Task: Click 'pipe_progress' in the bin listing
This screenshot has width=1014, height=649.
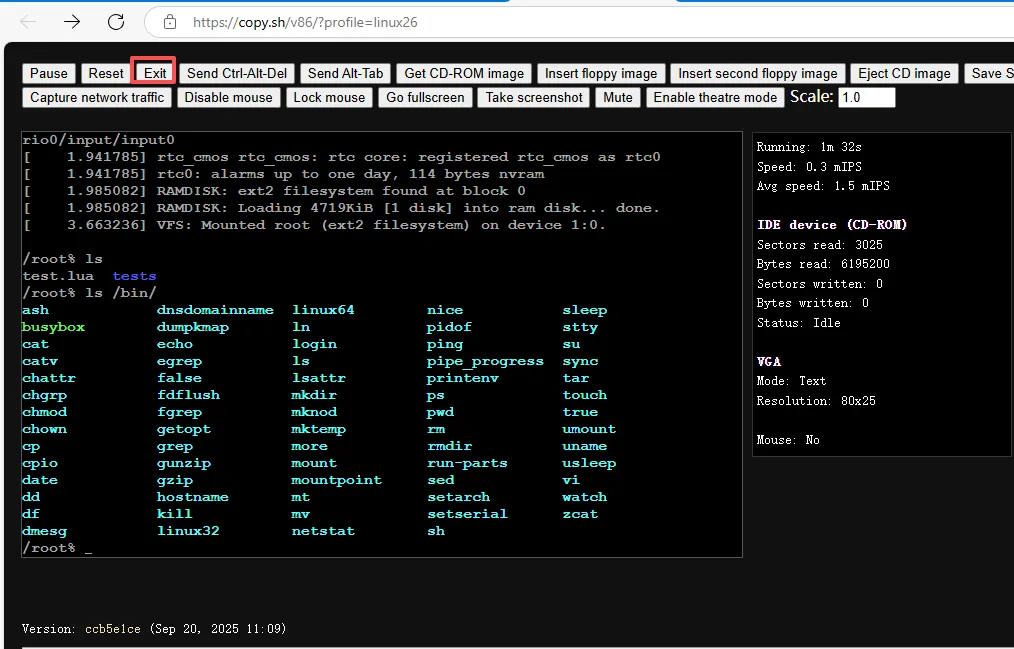Action: coord(485,361)
